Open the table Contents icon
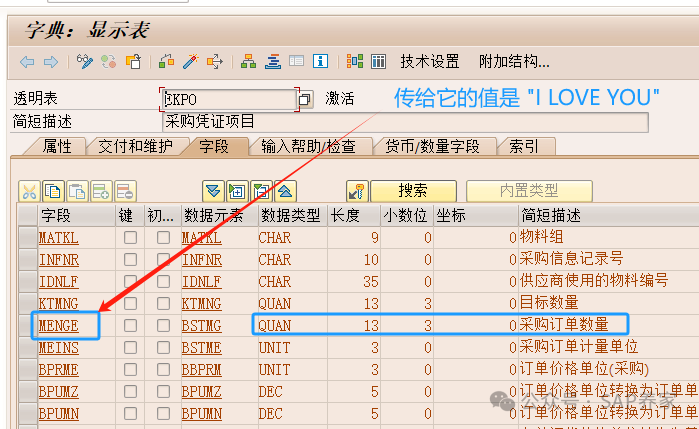 [x=378, y=61]
